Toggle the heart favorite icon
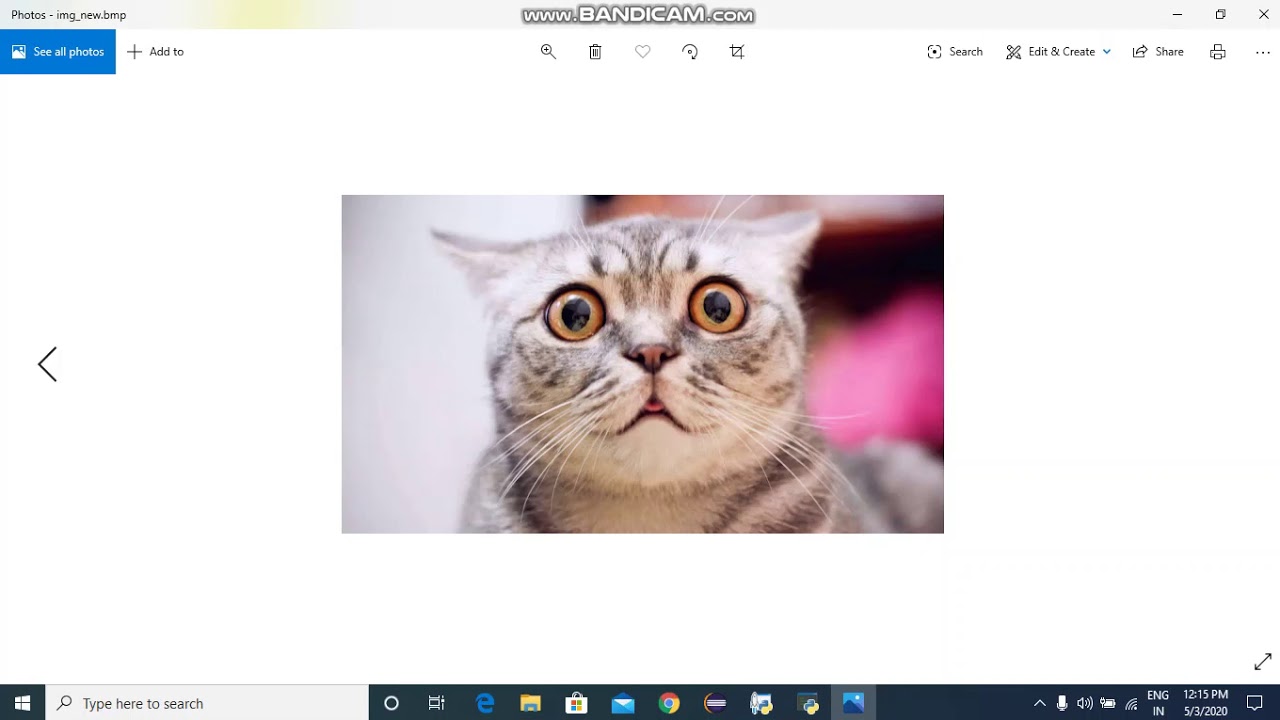Viewport: 1280px width, 720px height. (x=643, y=52)
